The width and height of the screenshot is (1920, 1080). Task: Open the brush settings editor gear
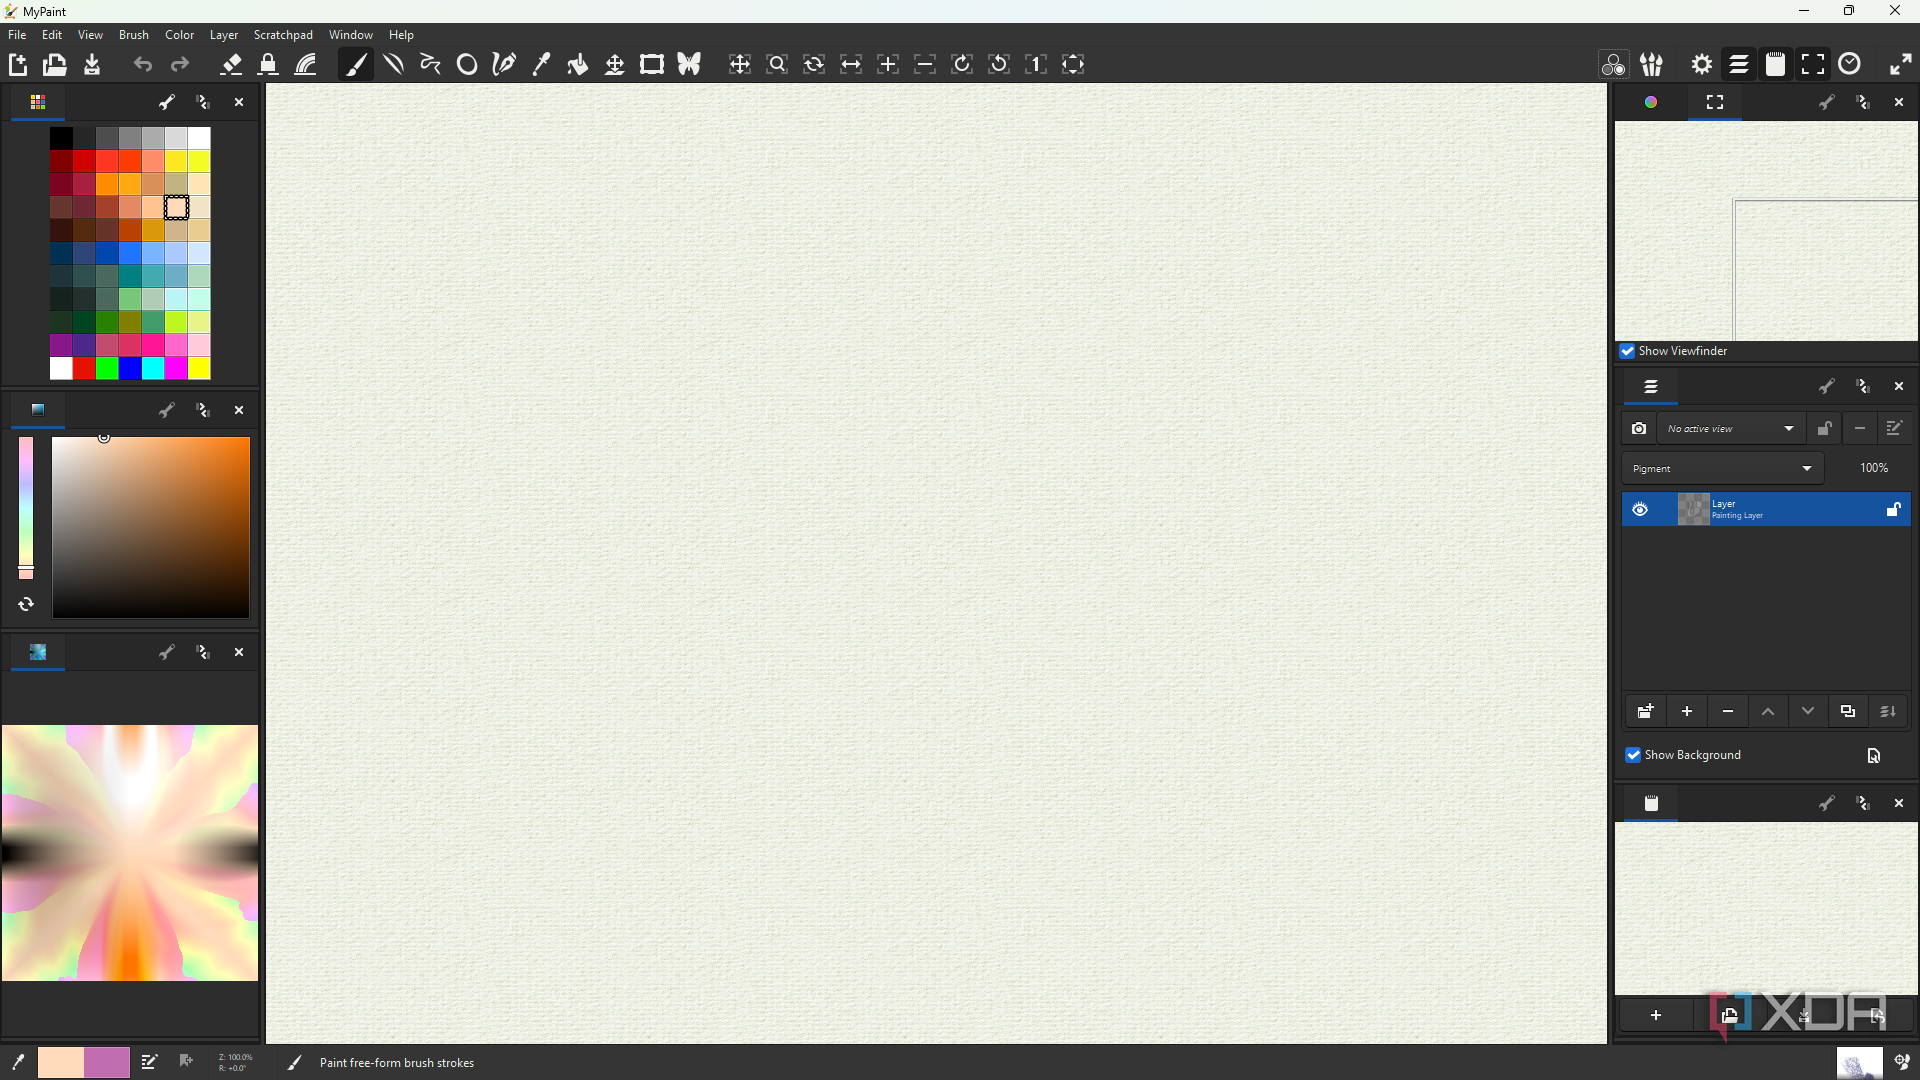tap(1702, 65)
